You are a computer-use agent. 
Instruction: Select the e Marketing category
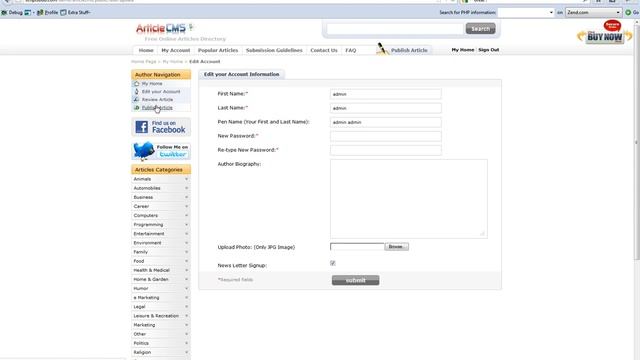point(147,298)
